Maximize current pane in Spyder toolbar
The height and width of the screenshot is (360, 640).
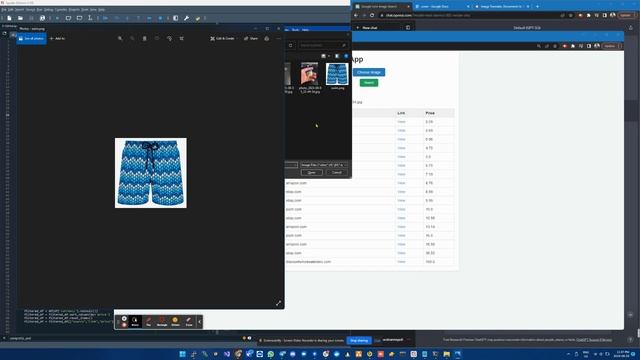pyautogui.click(x=176, y=18)
